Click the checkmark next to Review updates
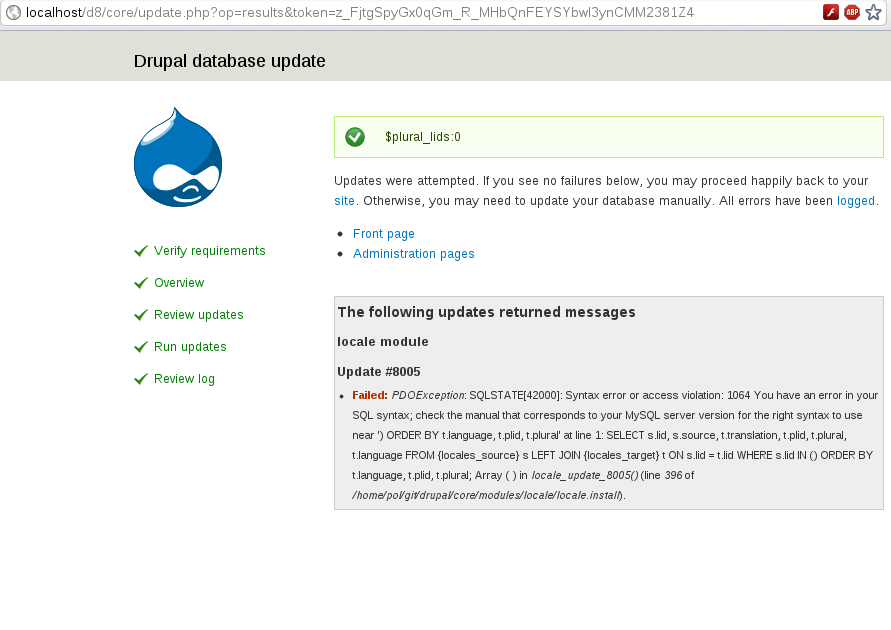The width and height of the screenshot is (891, 630). [140, 314]
